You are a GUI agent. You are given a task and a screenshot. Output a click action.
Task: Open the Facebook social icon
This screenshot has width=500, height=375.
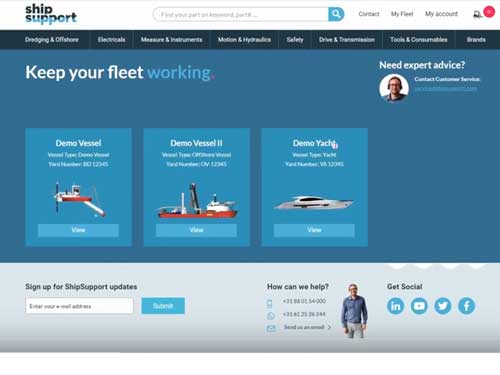[467, 306]
